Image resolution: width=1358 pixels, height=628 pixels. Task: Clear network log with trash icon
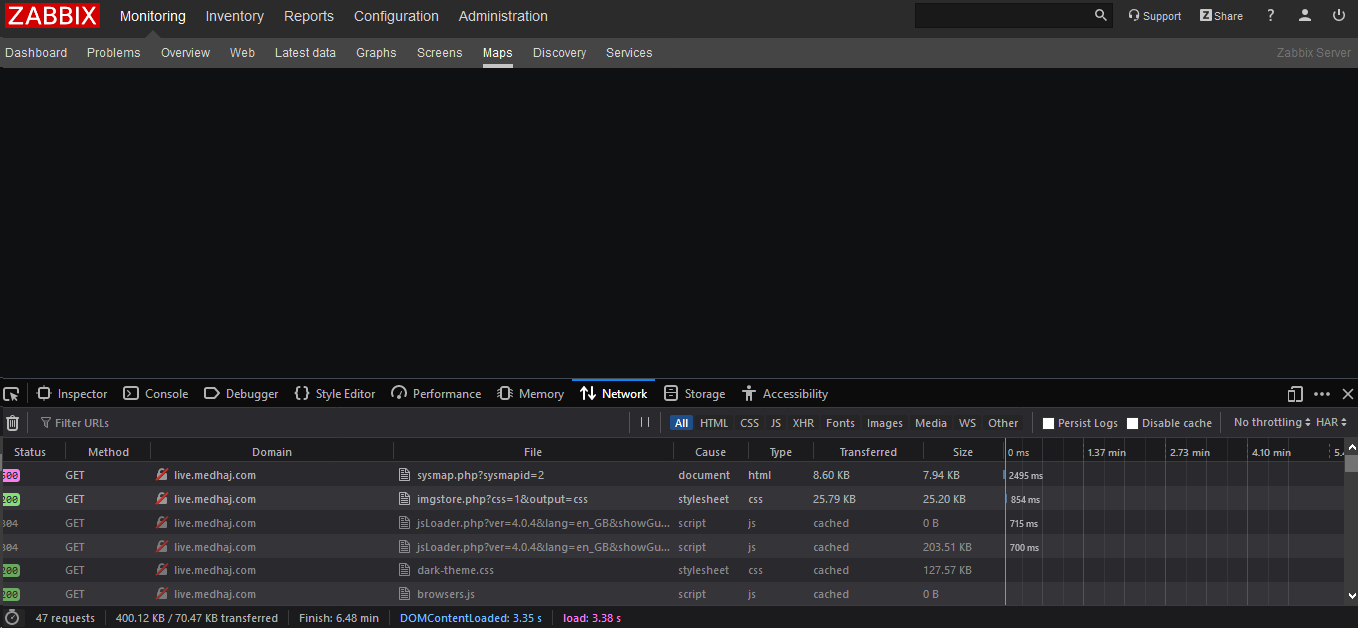click(x=13, y=423)
